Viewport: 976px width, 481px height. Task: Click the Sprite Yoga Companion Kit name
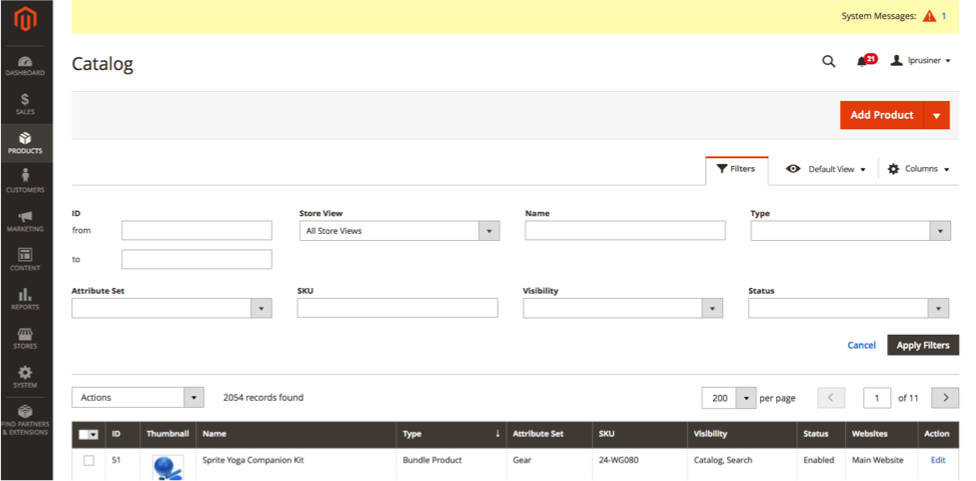[x=253, y=460]
